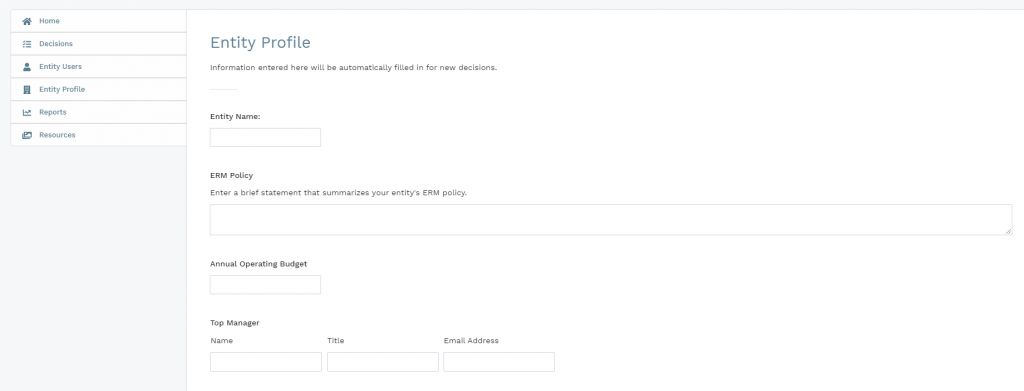Image resolution: width=1024 pixels, height=391 pixels.
Task: Click the Reports chart icon
Action: 27,112
